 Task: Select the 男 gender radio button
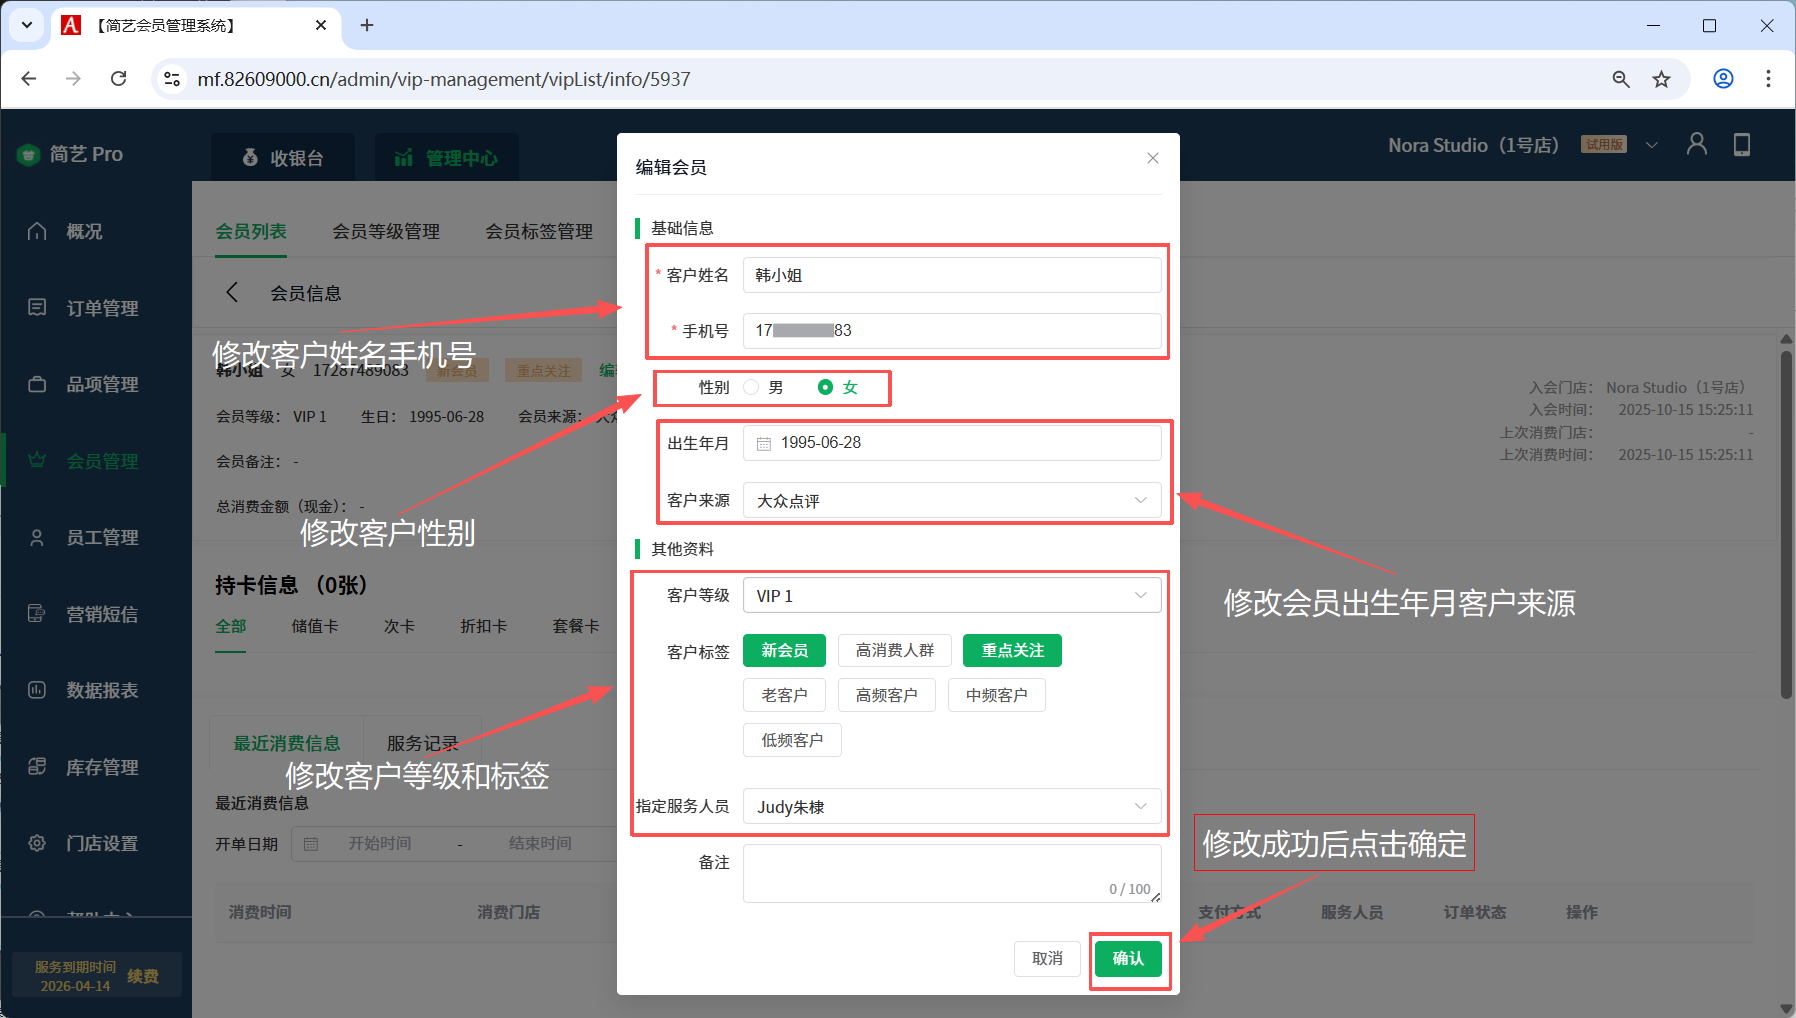tap(751, 387)
